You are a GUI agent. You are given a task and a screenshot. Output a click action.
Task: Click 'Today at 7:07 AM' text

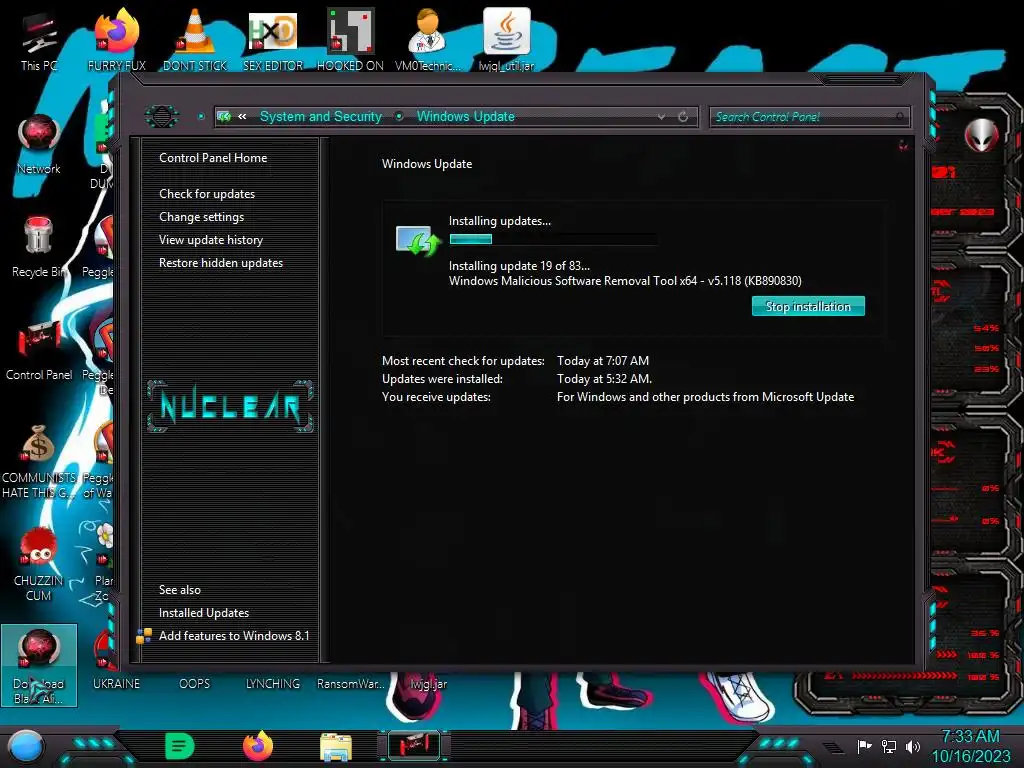(x=603, y=360)
